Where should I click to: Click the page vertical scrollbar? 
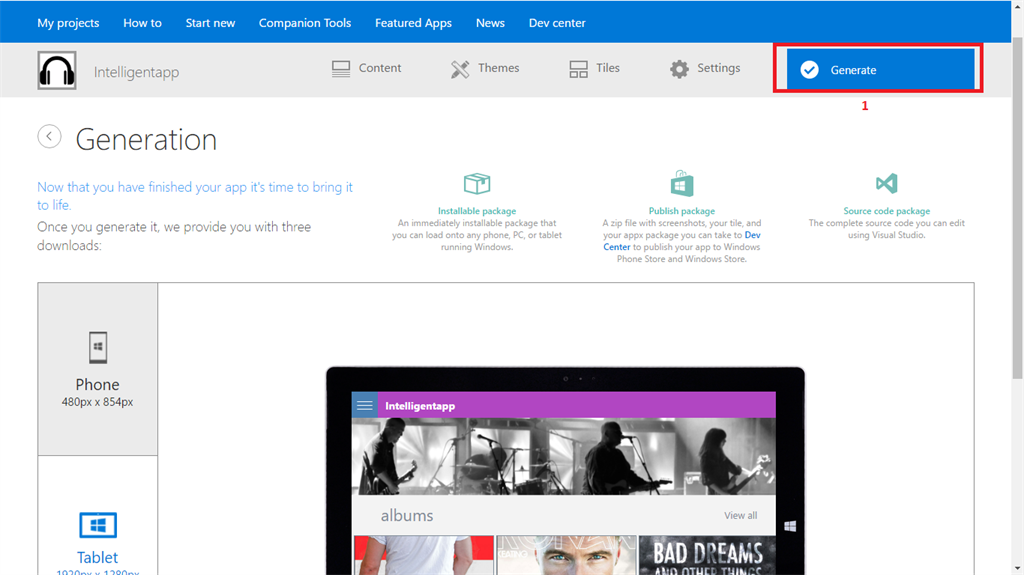pyautogui.click(x=1017, y=208)
